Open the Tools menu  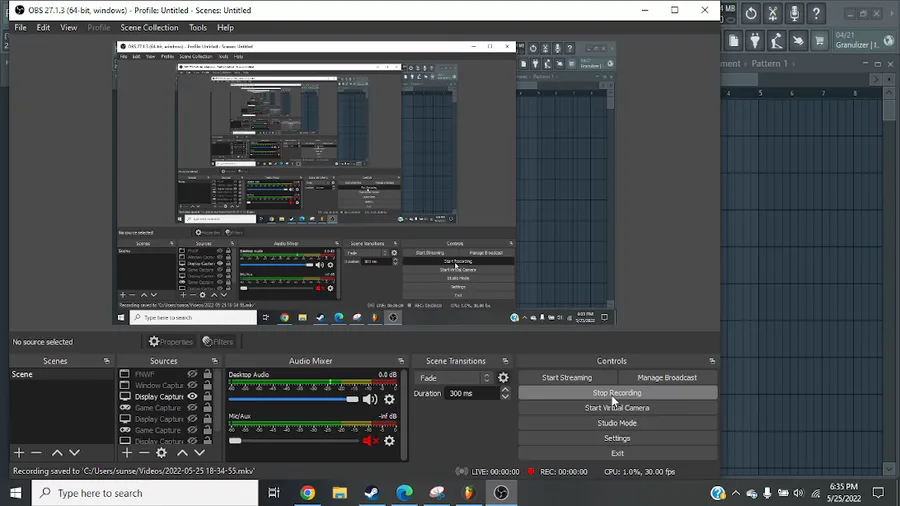[197, 28]
